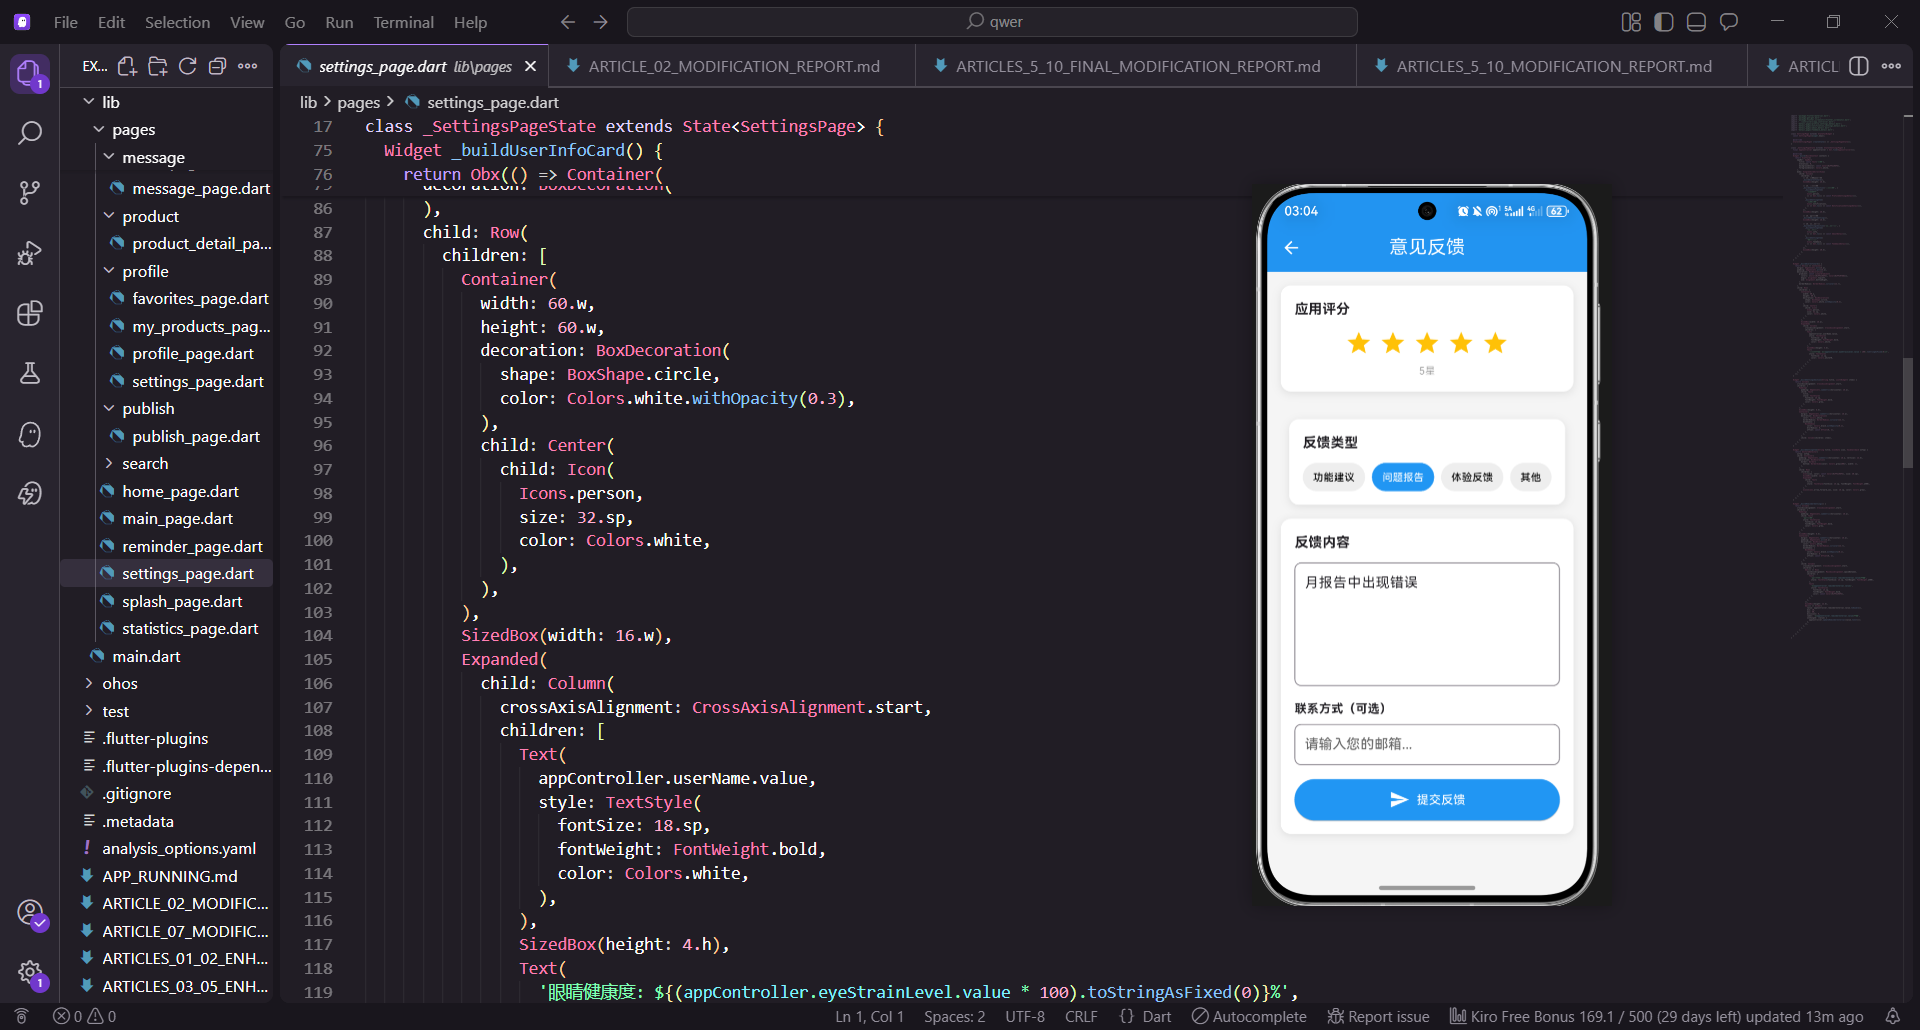
Task: Collapse the publish folder
Action: (x=148, y=408)
